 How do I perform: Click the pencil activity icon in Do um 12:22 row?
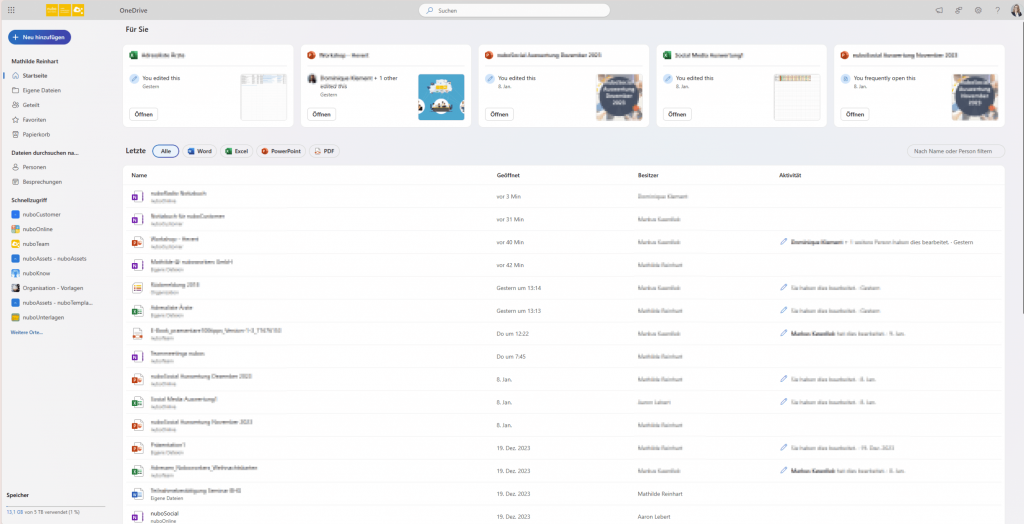pyautogui.click(x=784, y=333)
